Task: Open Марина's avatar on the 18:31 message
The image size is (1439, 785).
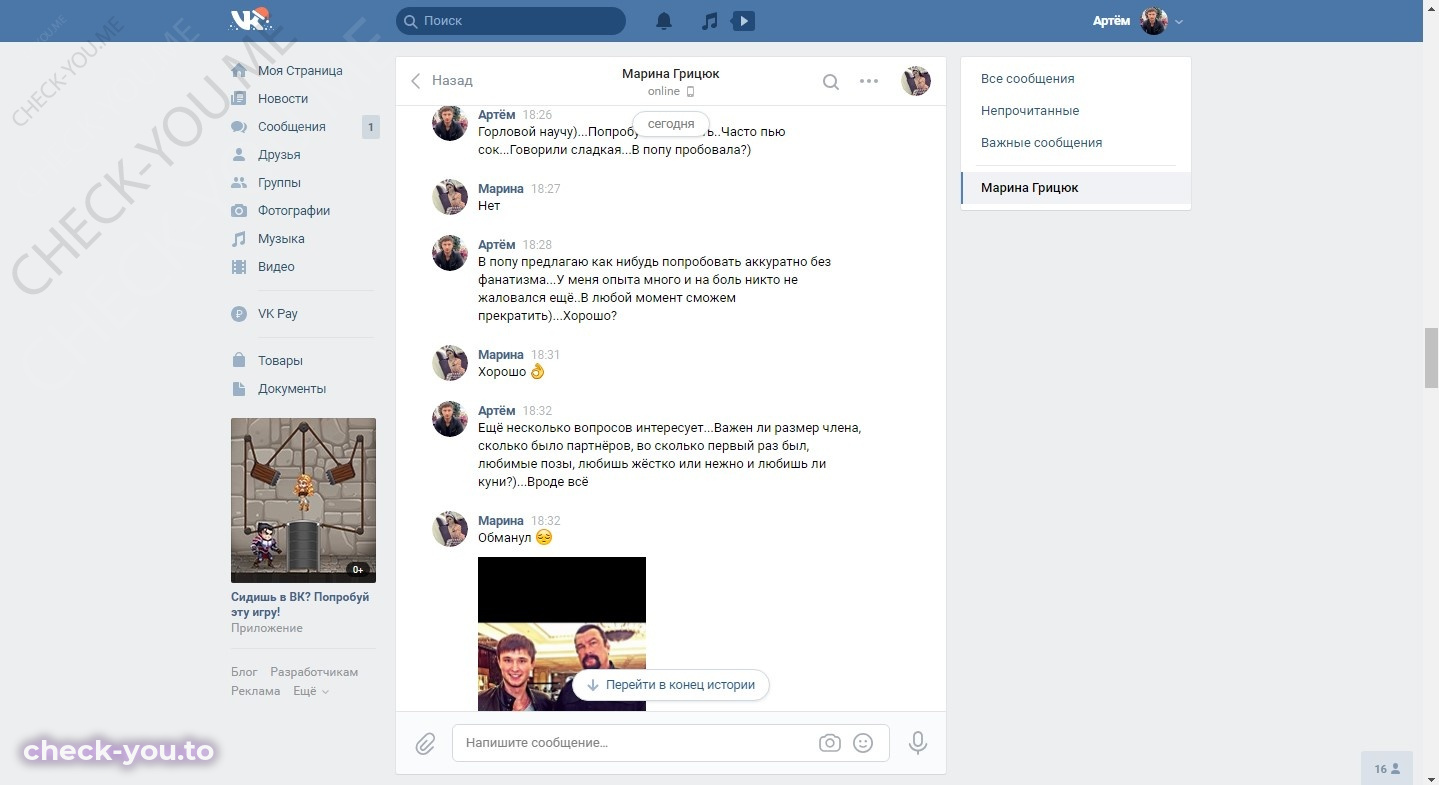Action: (450, 363)
